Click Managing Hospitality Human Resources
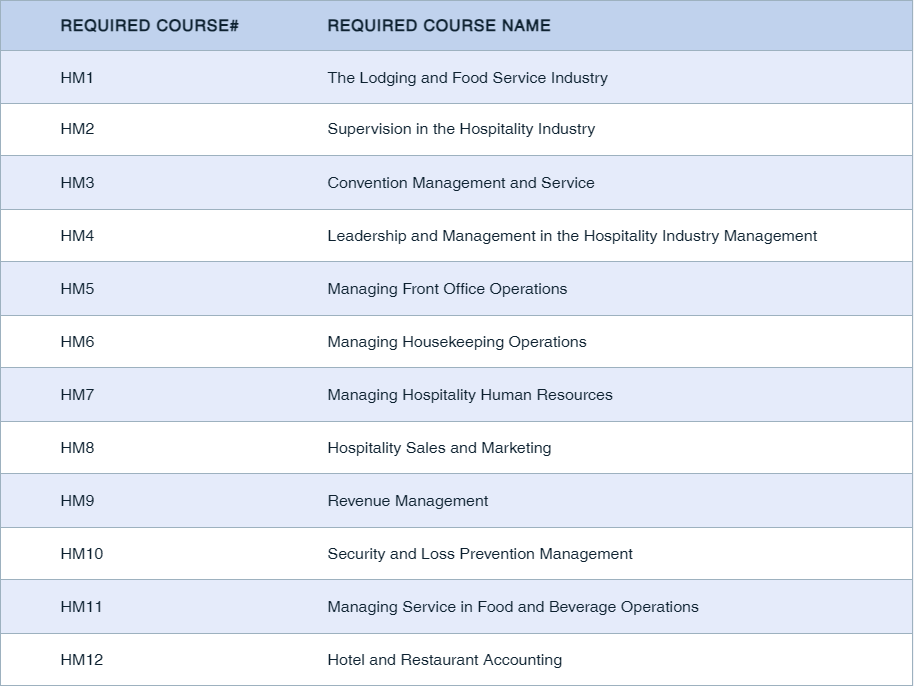914x686 pixels. (x=470, y=395)
